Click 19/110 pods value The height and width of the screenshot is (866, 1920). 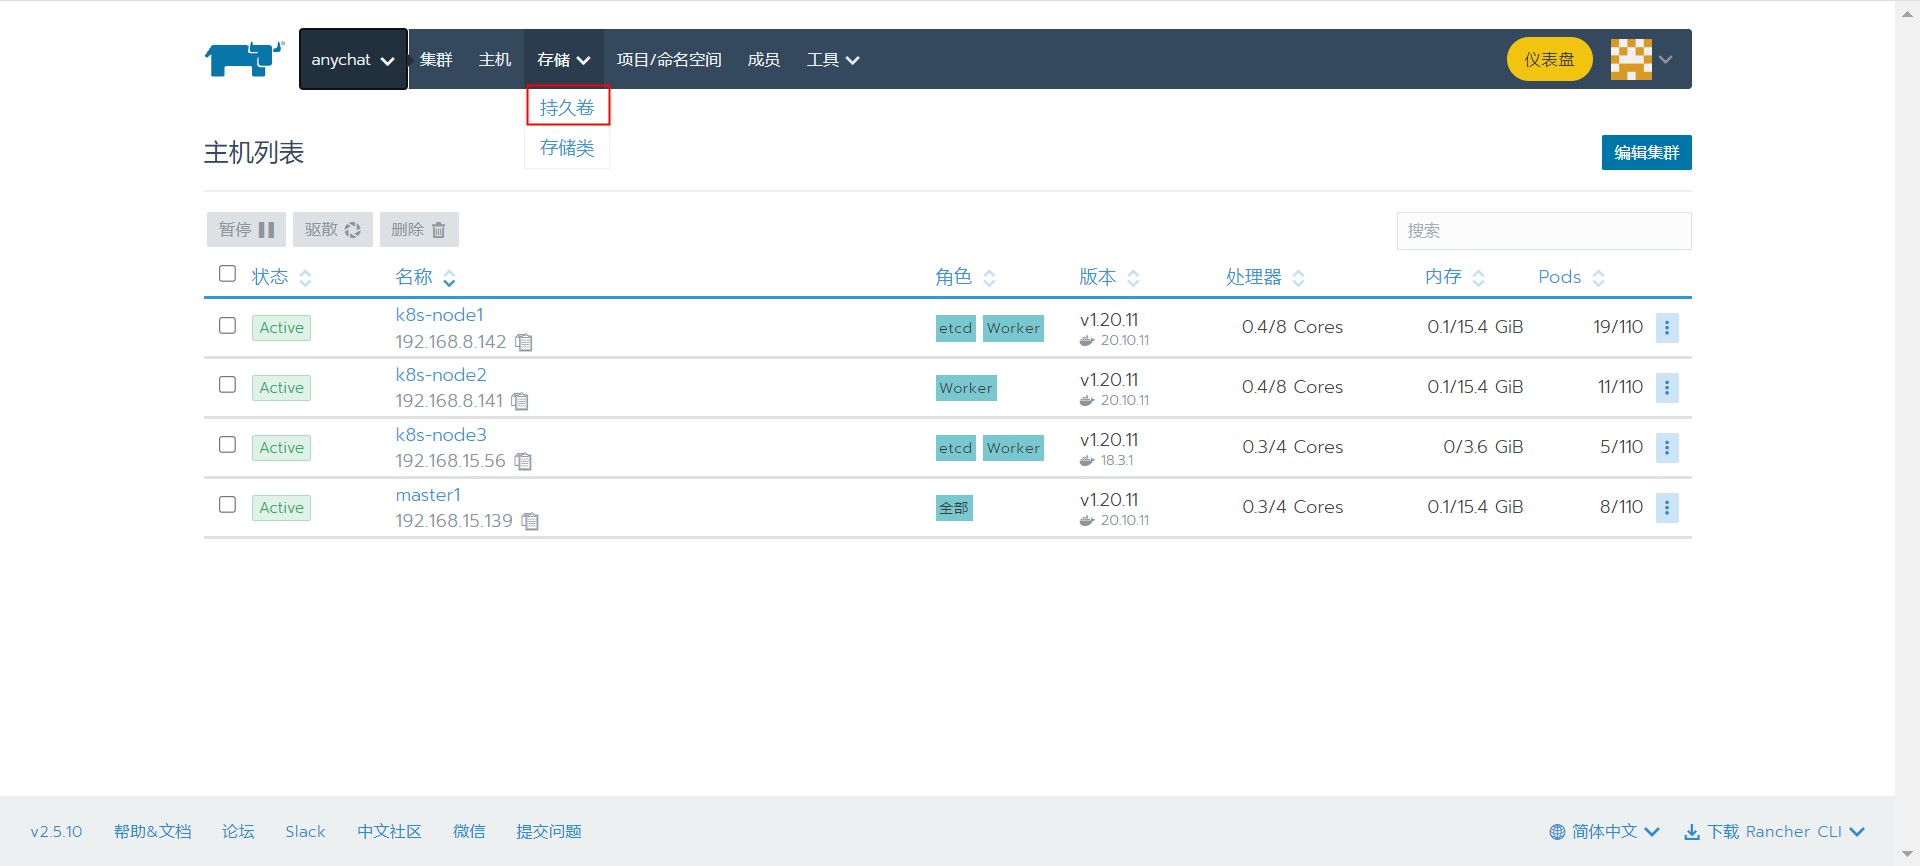pyautogui.click(x=1618, y=327)
